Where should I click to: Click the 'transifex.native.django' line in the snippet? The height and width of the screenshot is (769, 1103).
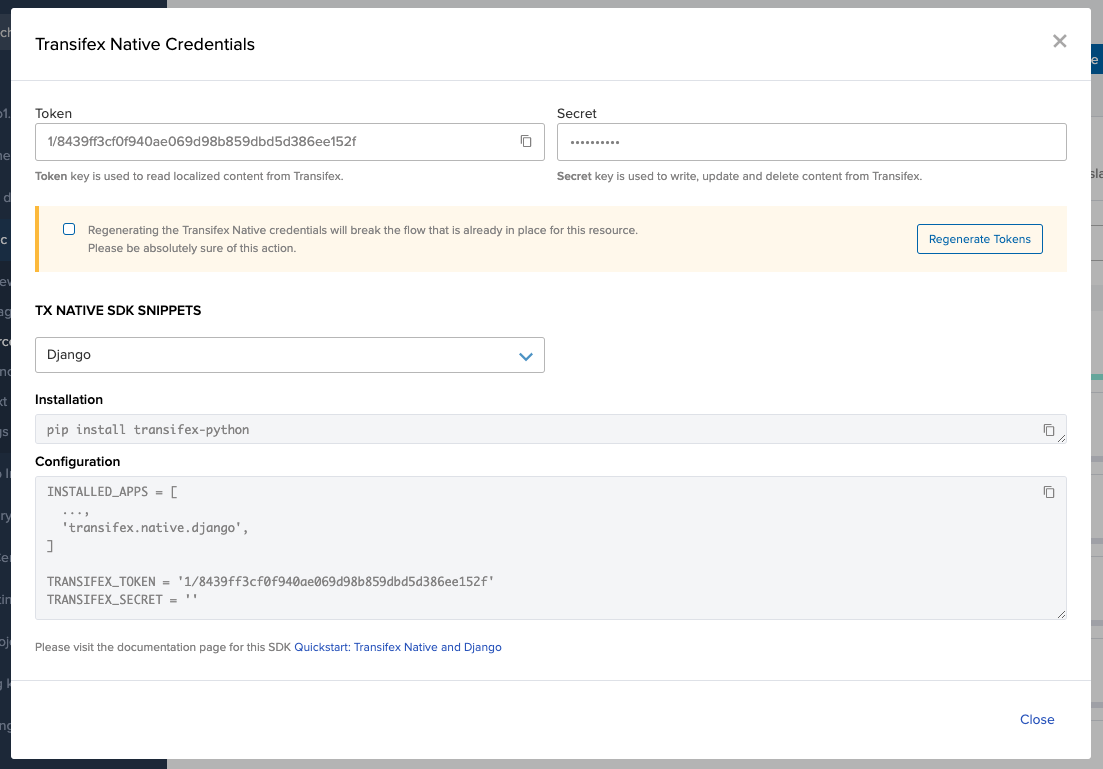point(155,528)
